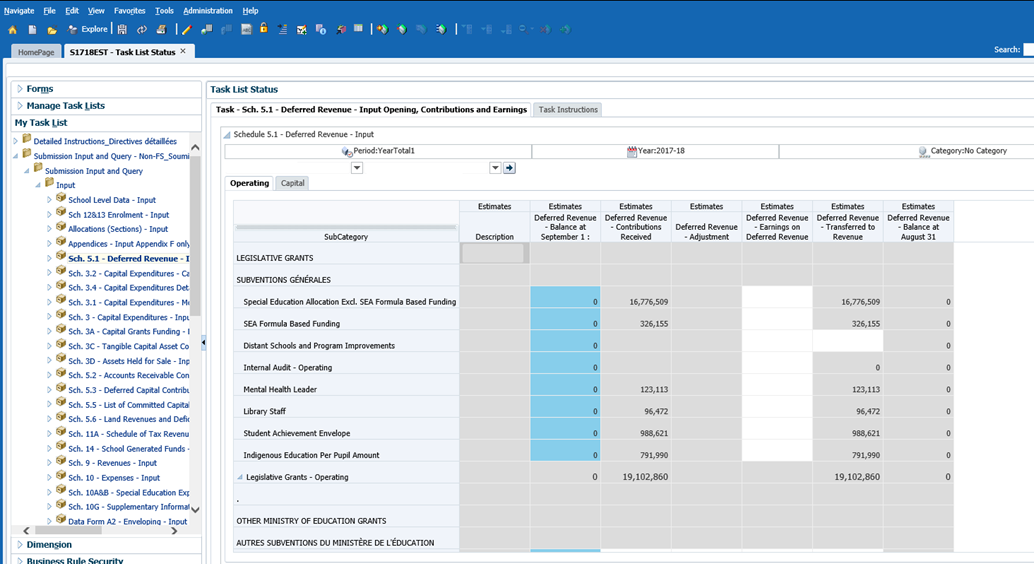Switch to the Capital tab

(x=293, y=183)
